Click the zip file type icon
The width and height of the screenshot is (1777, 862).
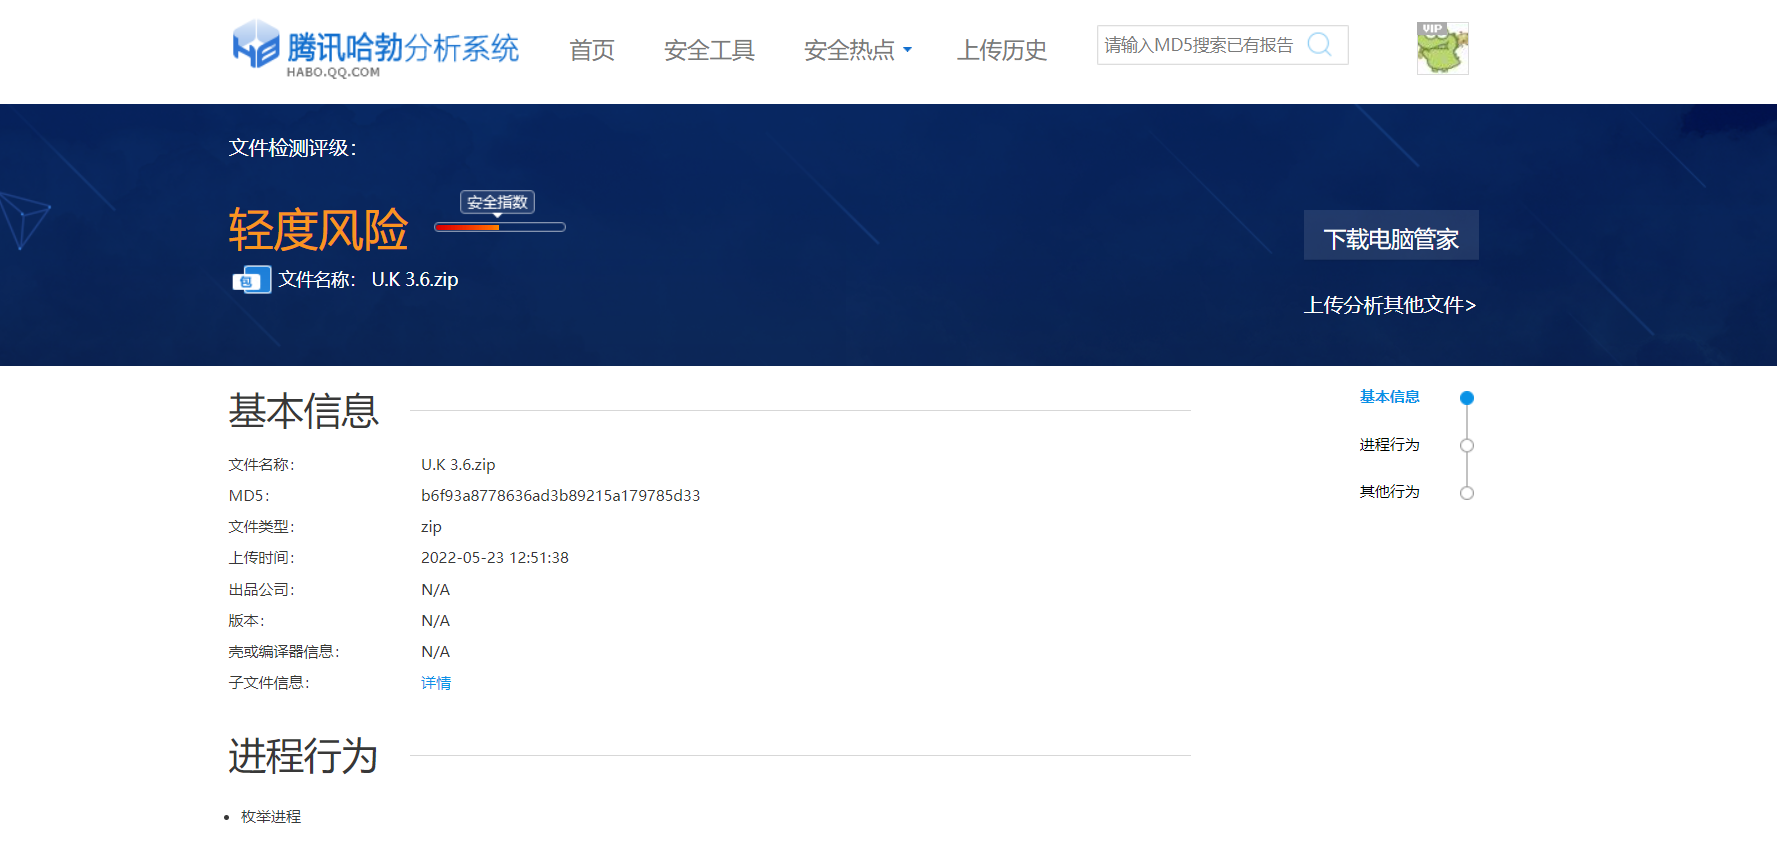click(251, 280)
